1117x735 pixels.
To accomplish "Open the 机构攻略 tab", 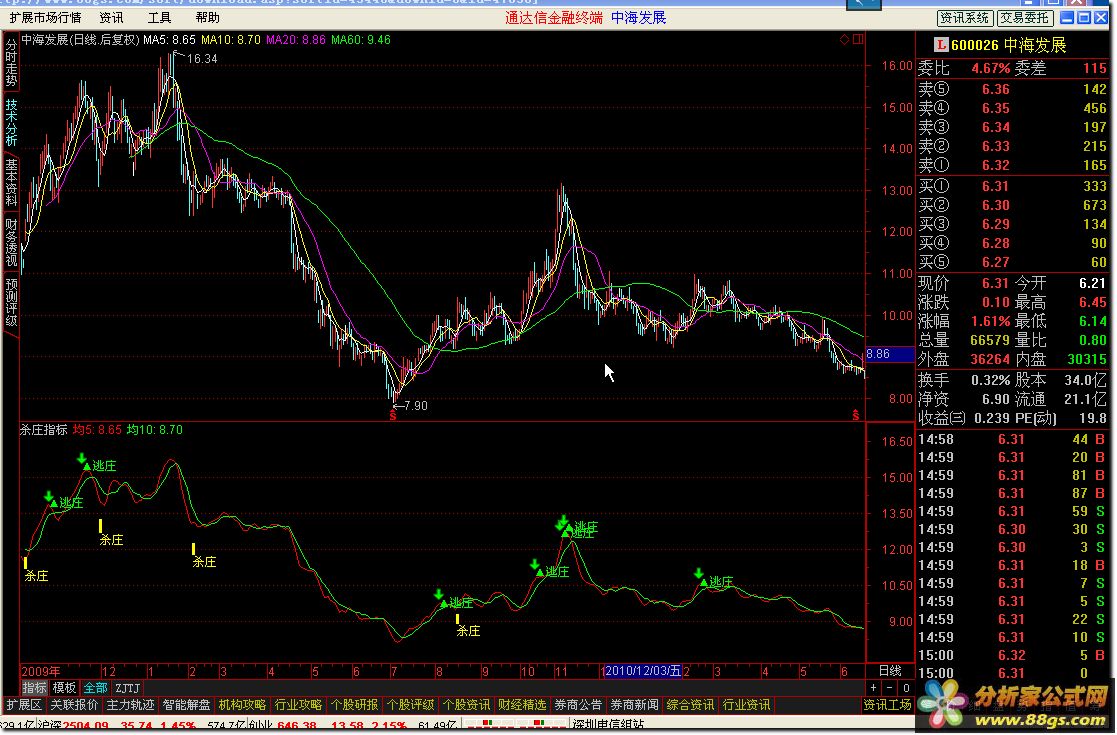I will pyautogui.click(x=242, y=705).
